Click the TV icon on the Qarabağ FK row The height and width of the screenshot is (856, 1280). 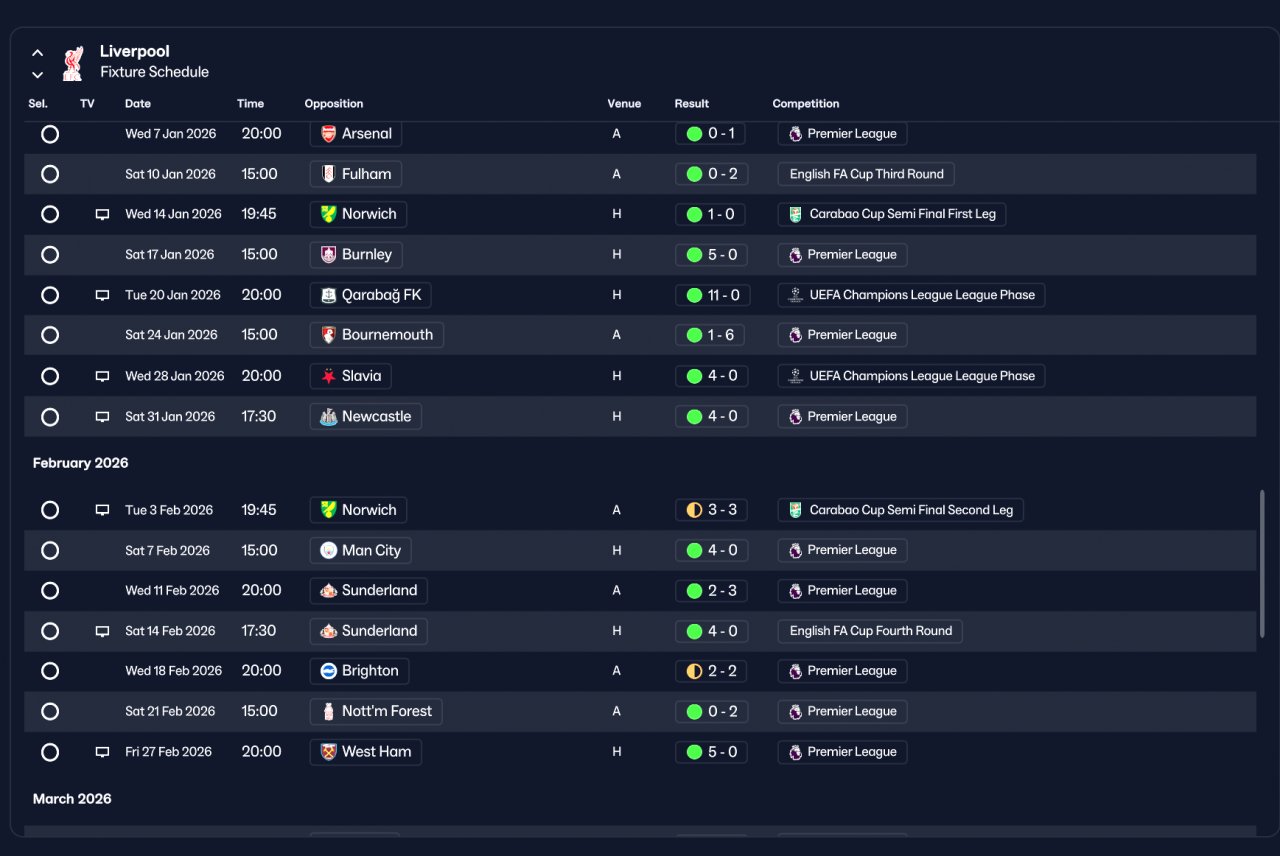(102, 295)
